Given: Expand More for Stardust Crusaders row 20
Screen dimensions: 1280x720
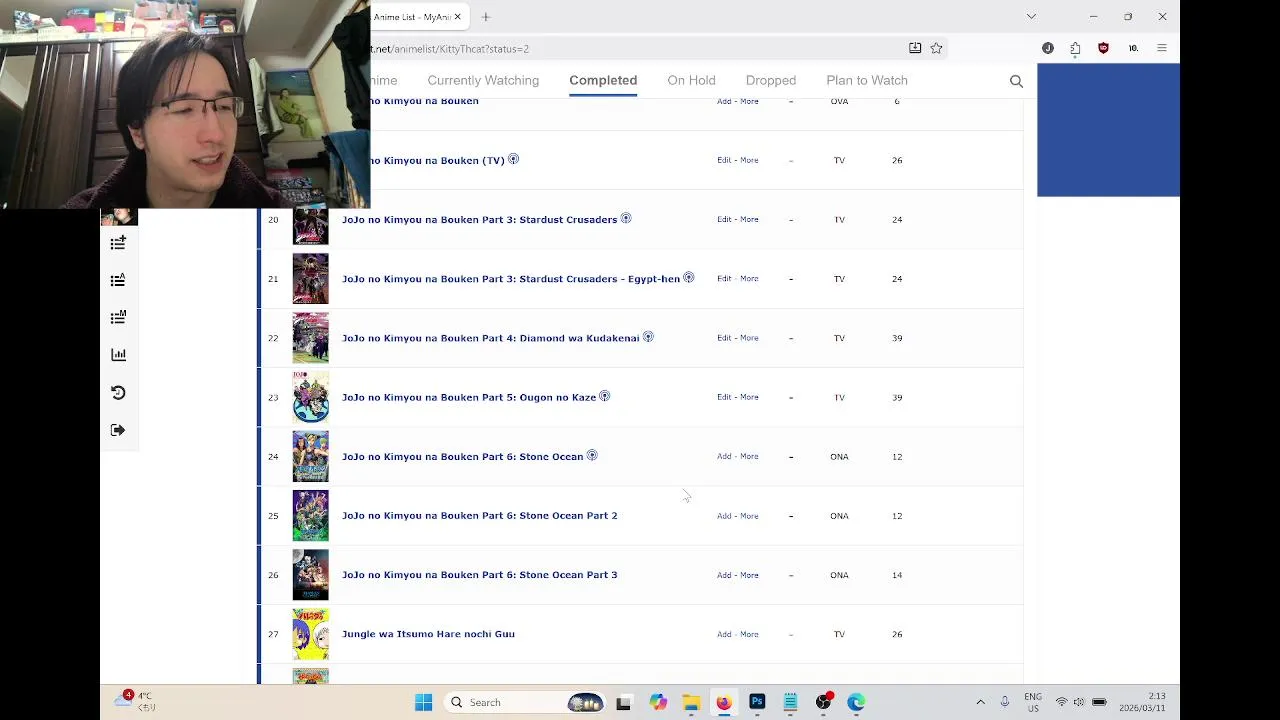Looking at the screenshot, I should tap(749, 219).
